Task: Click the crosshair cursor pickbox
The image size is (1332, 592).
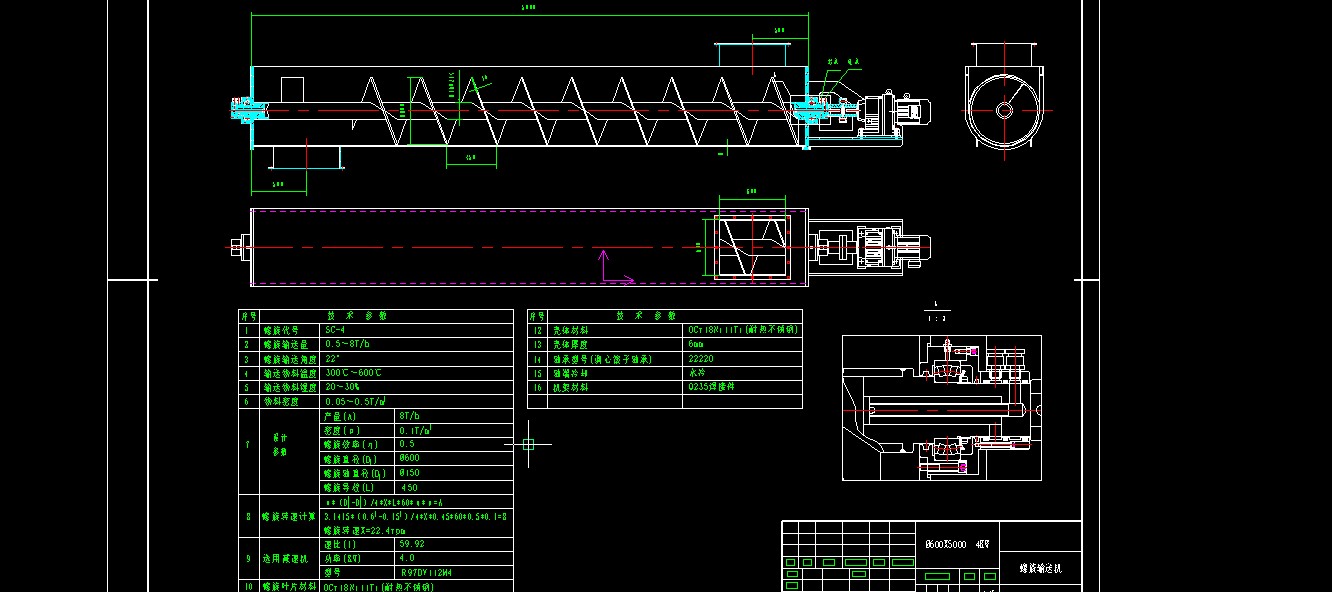Action: tap(529, 444)
